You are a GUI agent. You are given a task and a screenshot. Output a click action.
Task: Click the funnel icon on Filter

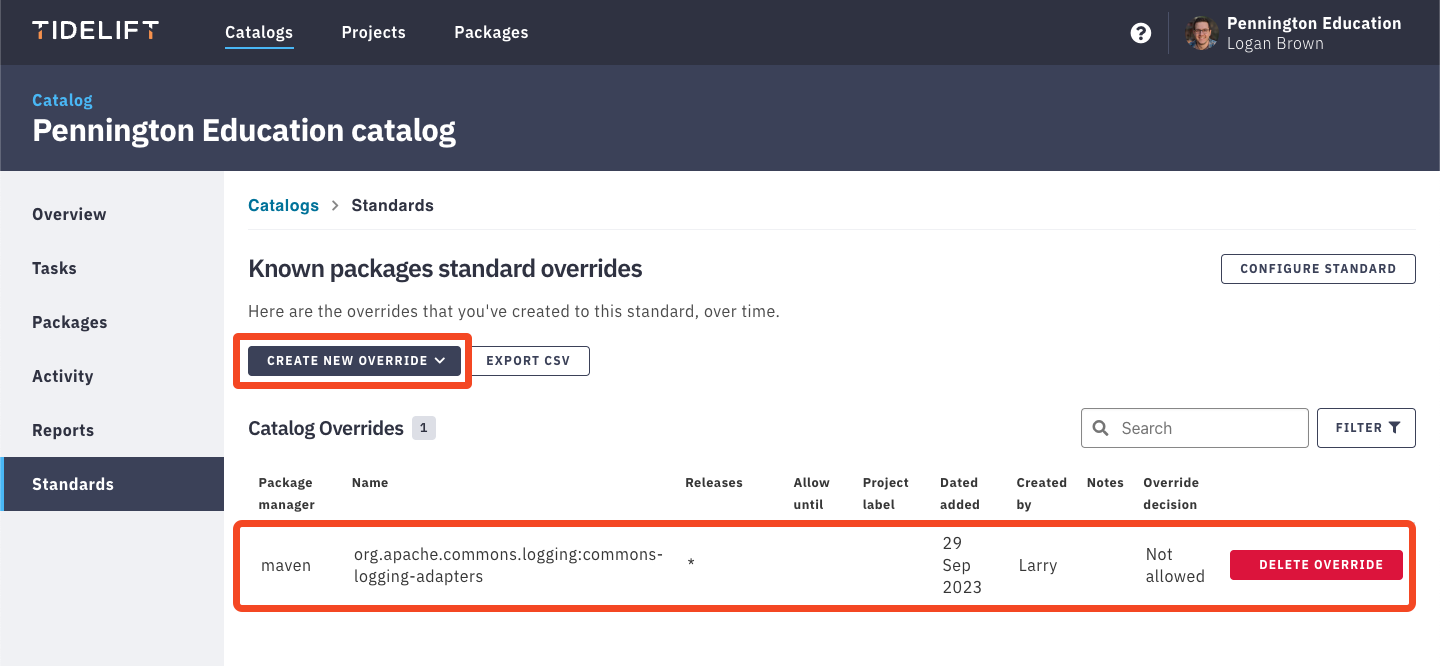tap(1394, 428)
